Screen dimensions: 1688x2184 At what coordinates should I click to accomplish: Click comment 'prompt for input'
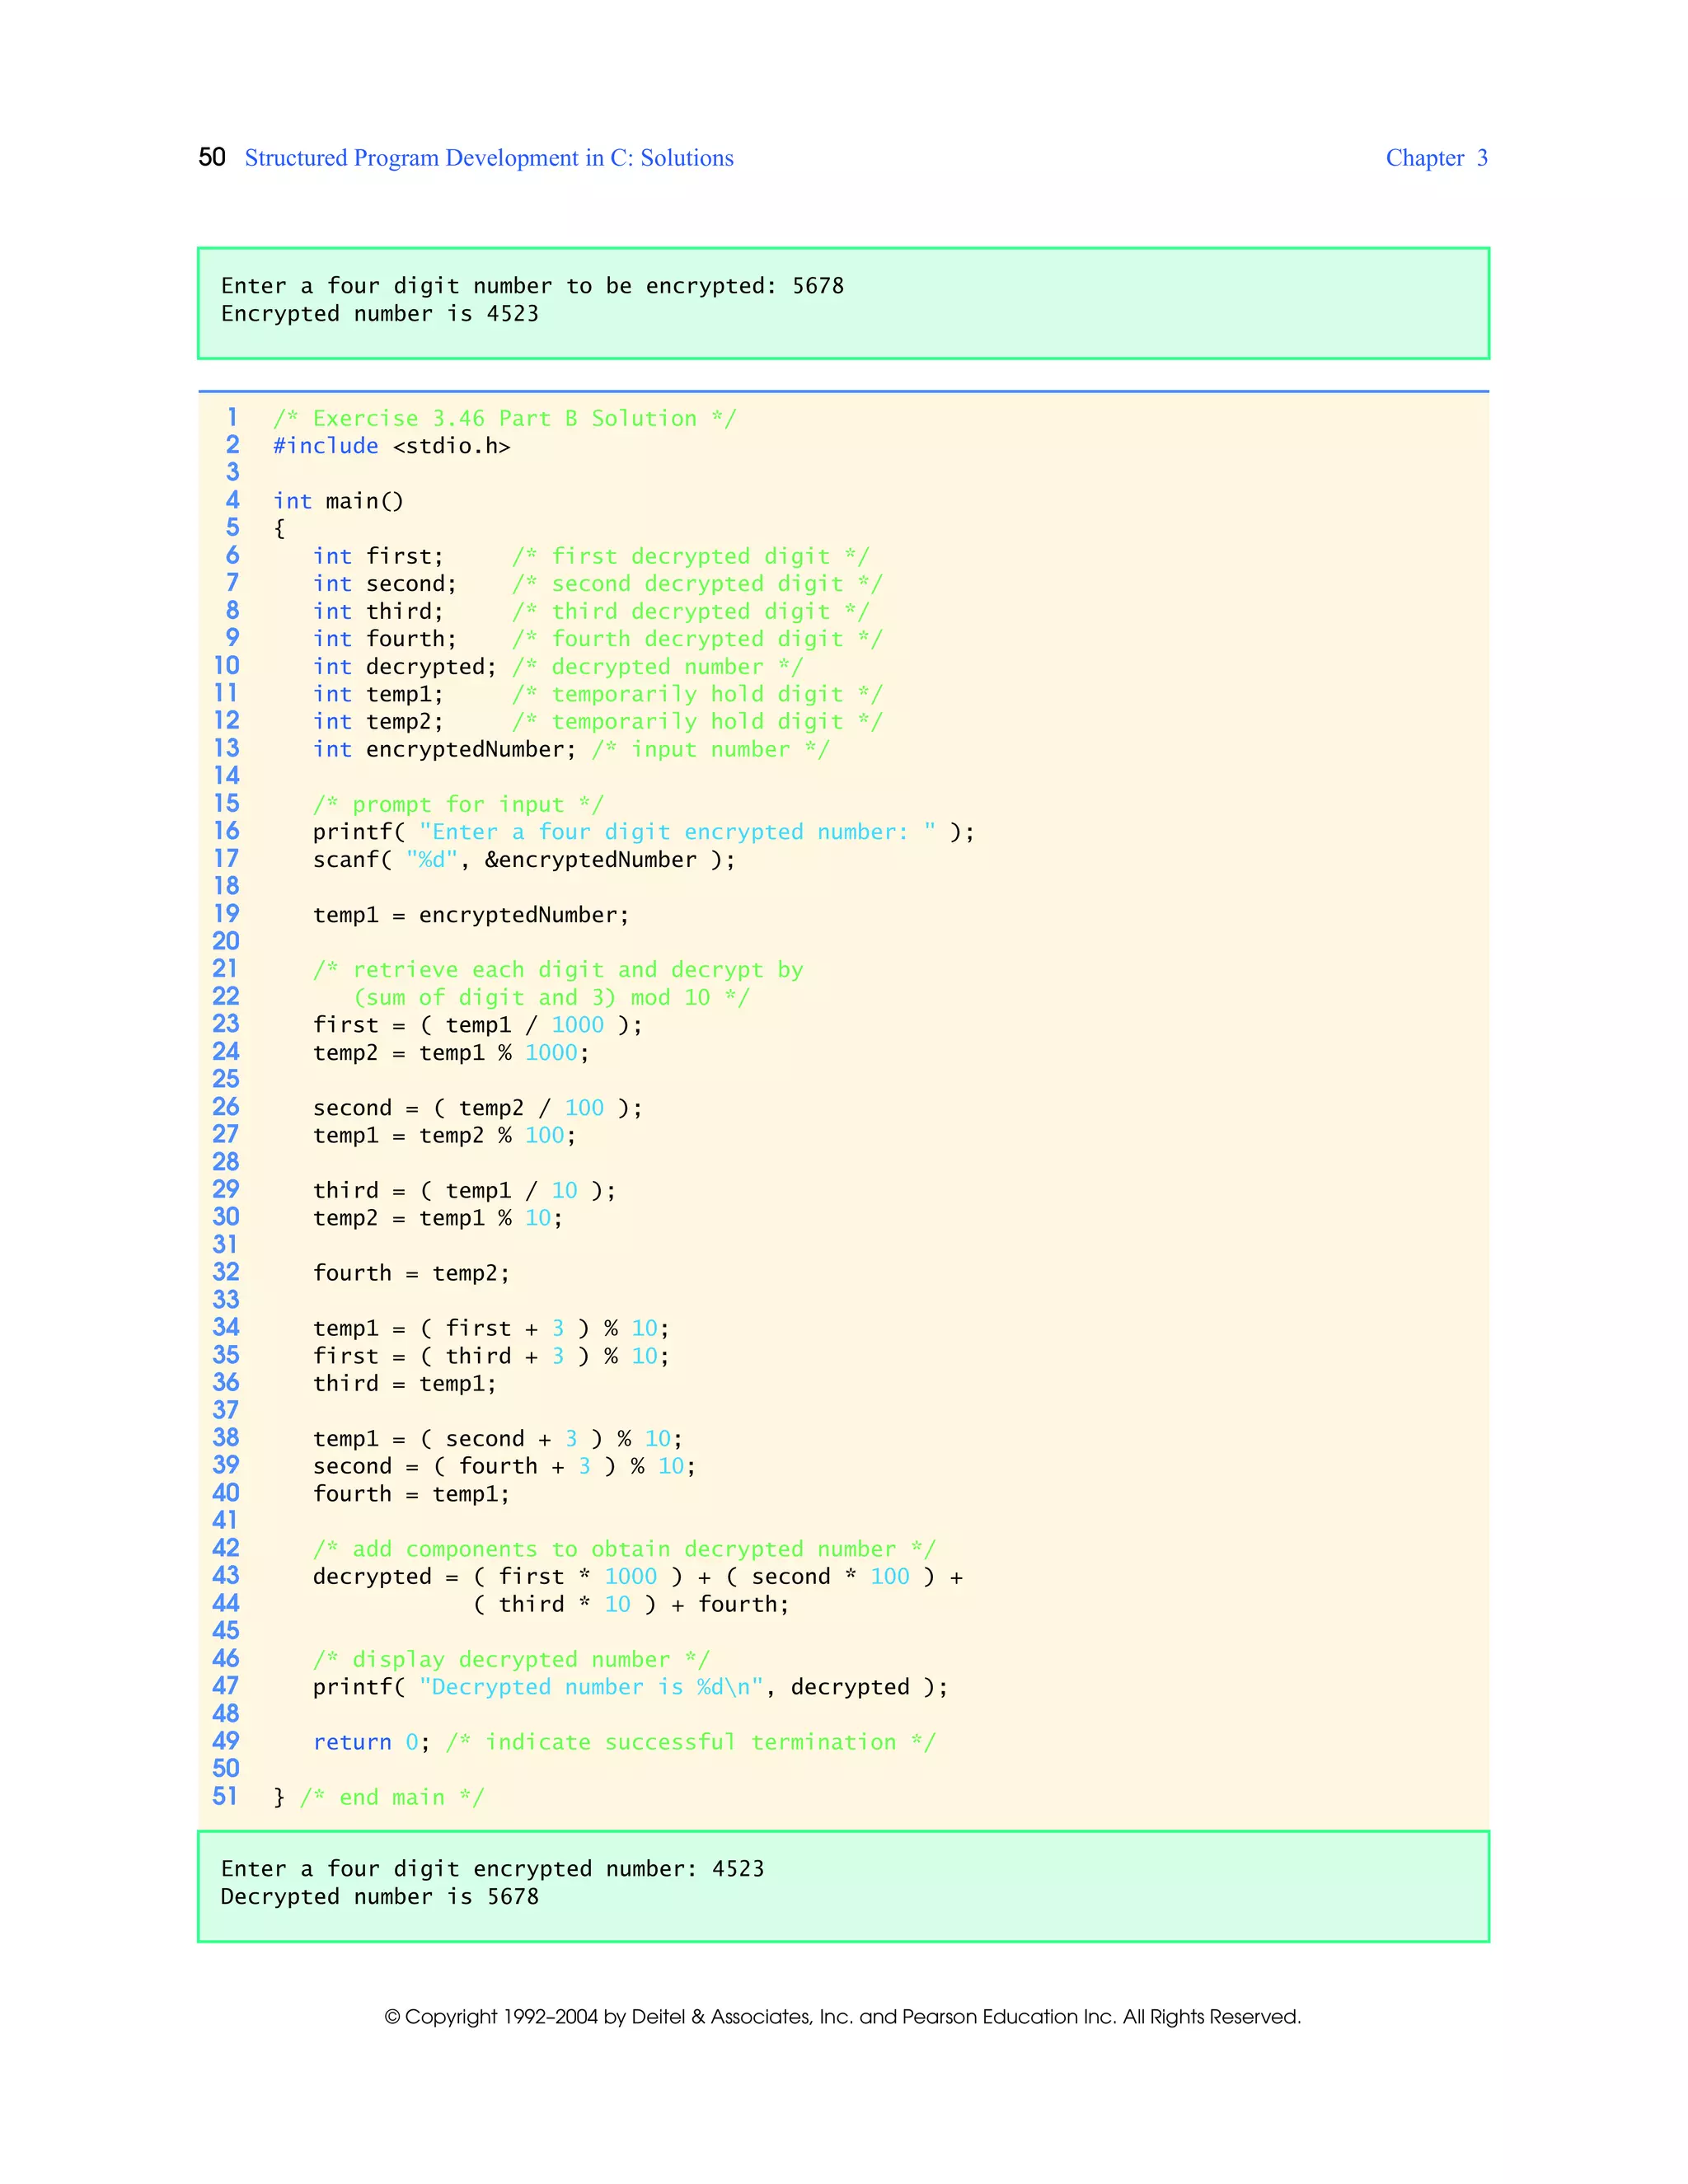[458, 805]
